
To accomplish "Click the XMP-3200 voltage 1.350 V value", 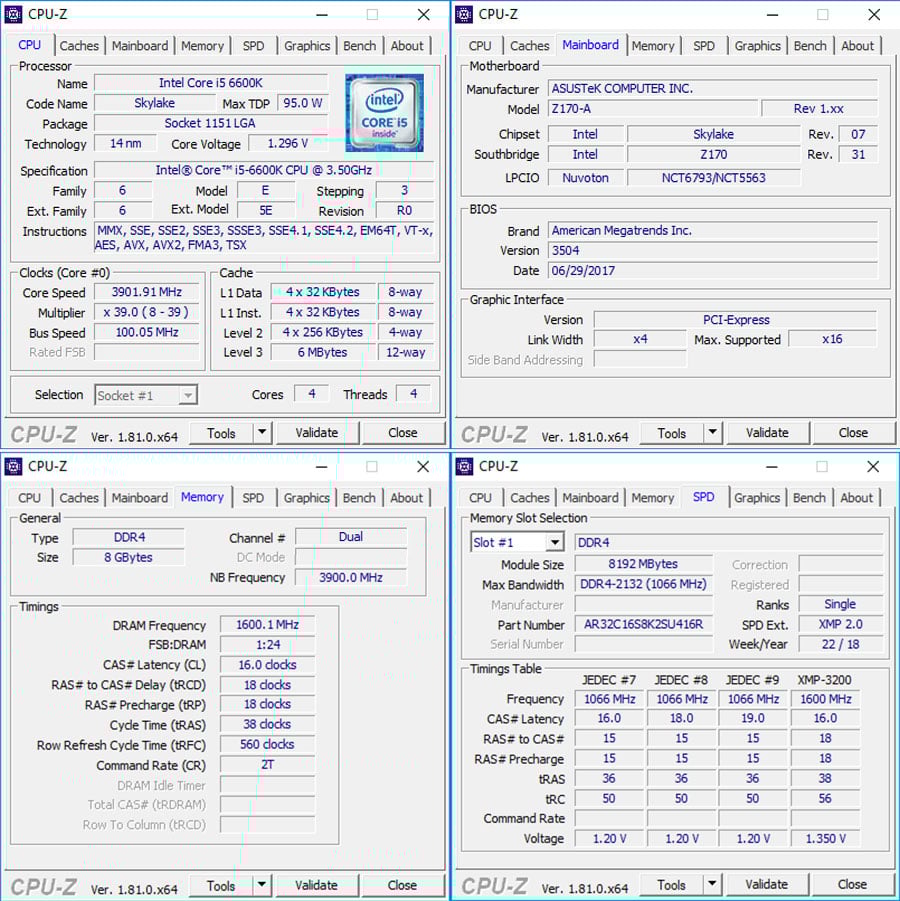I will tap(825, 838).
